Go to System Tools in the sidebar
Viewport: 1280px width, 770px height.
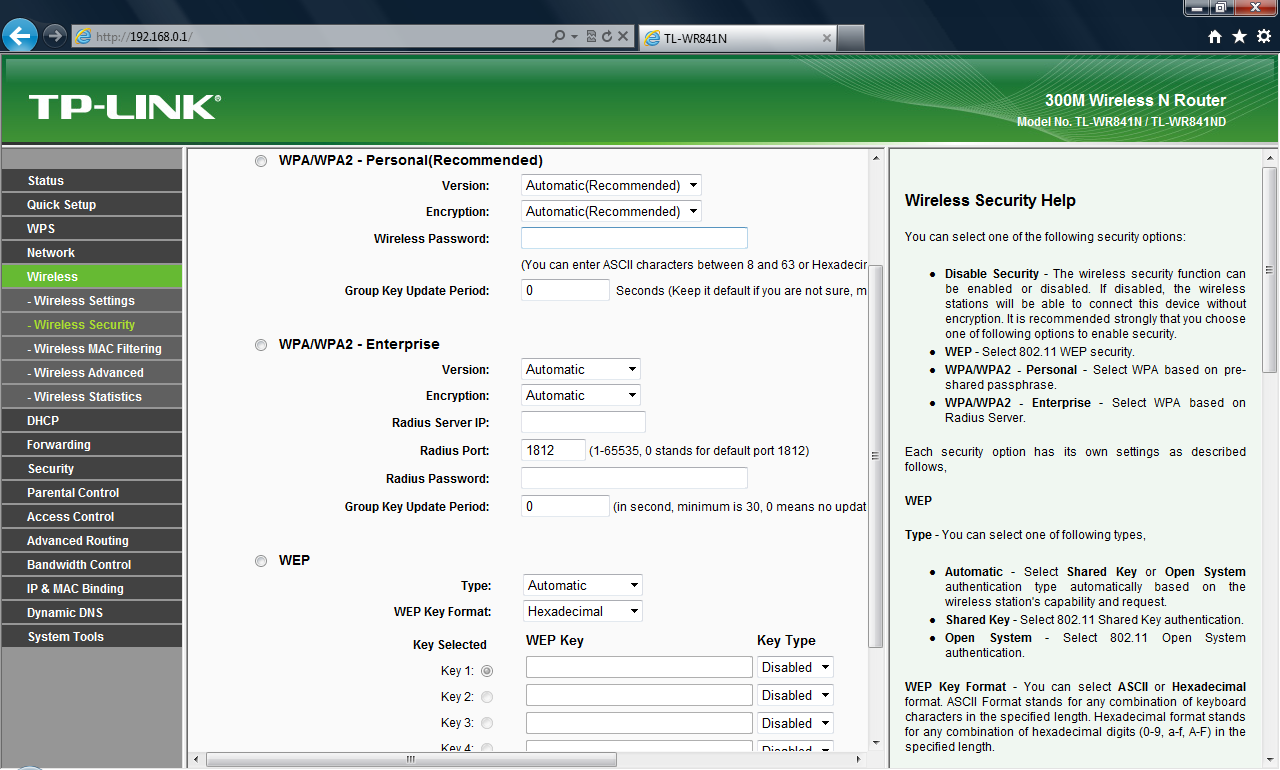(66, 637)
